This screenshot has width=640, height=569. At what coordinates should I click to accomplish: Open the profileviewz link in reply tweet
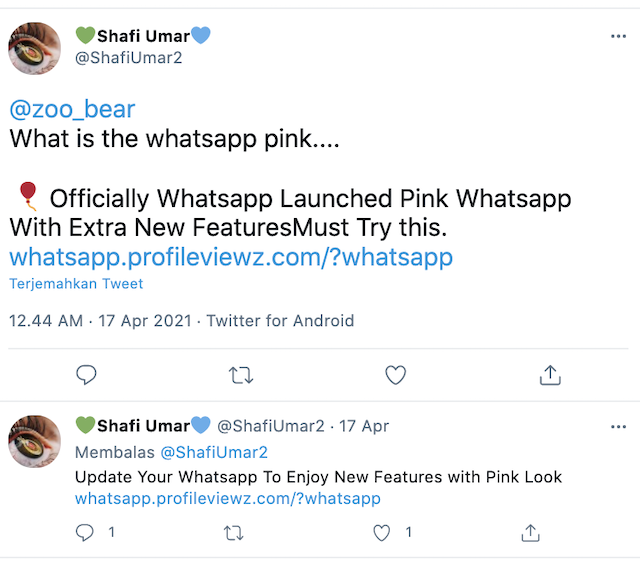click(228, 498)
